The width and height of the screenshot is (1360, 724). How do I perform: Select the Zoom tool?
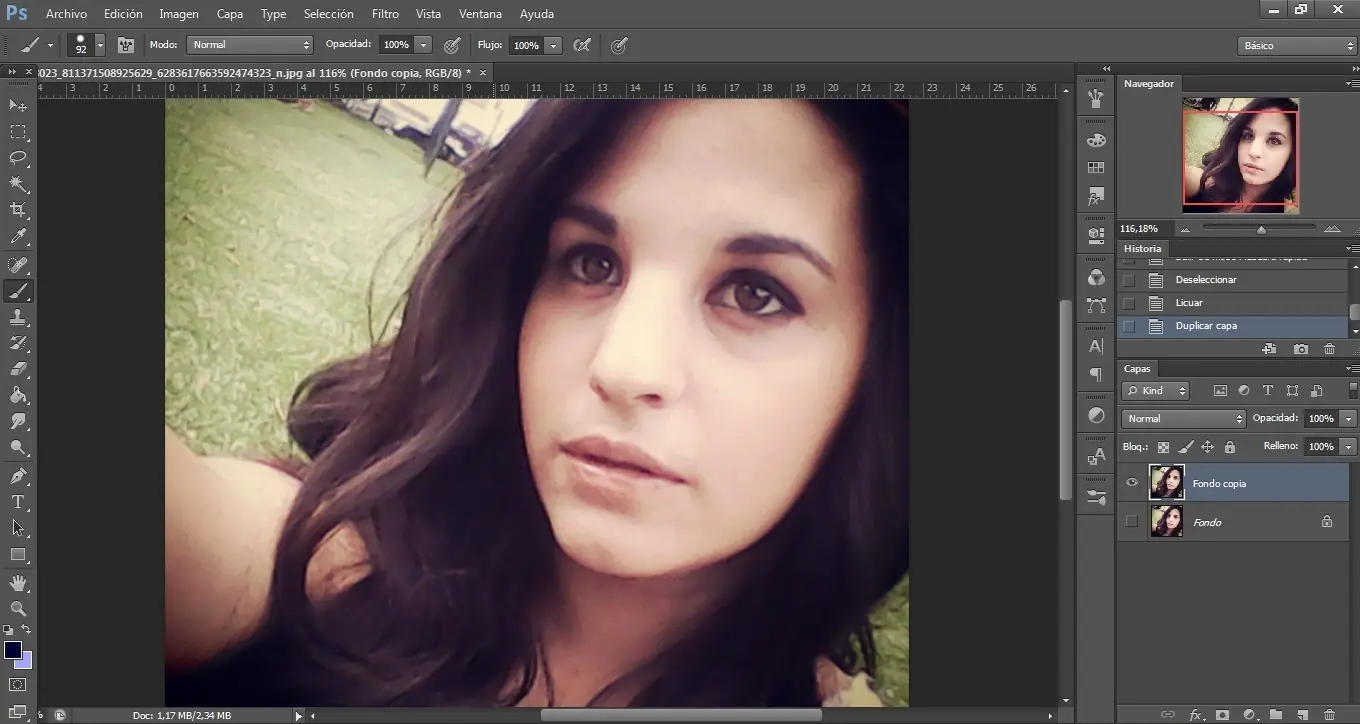click(18, 608)
